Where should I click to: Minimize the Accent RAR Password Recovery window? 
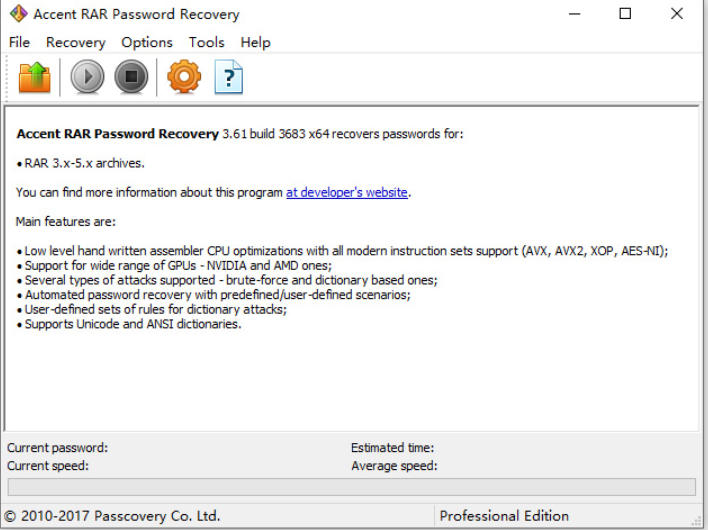coord(575,14)
